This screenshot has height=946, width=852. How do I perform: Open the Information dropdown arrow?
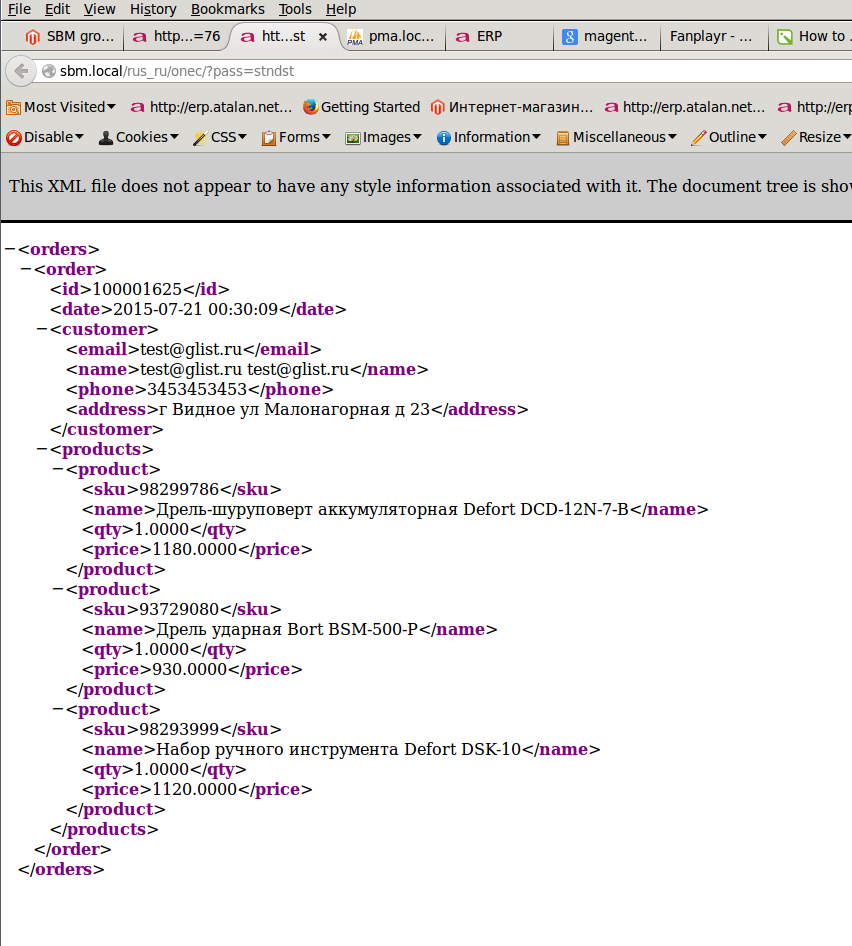click(536, 137)
